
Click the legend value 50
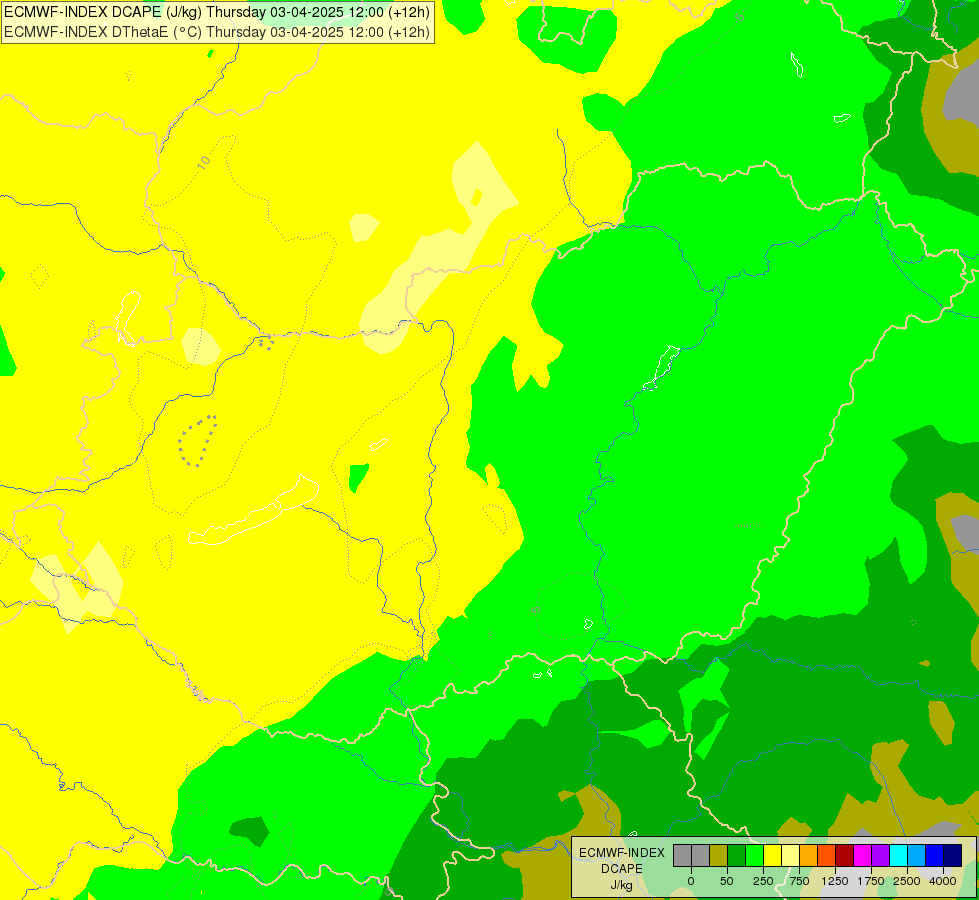coord(727,881)
